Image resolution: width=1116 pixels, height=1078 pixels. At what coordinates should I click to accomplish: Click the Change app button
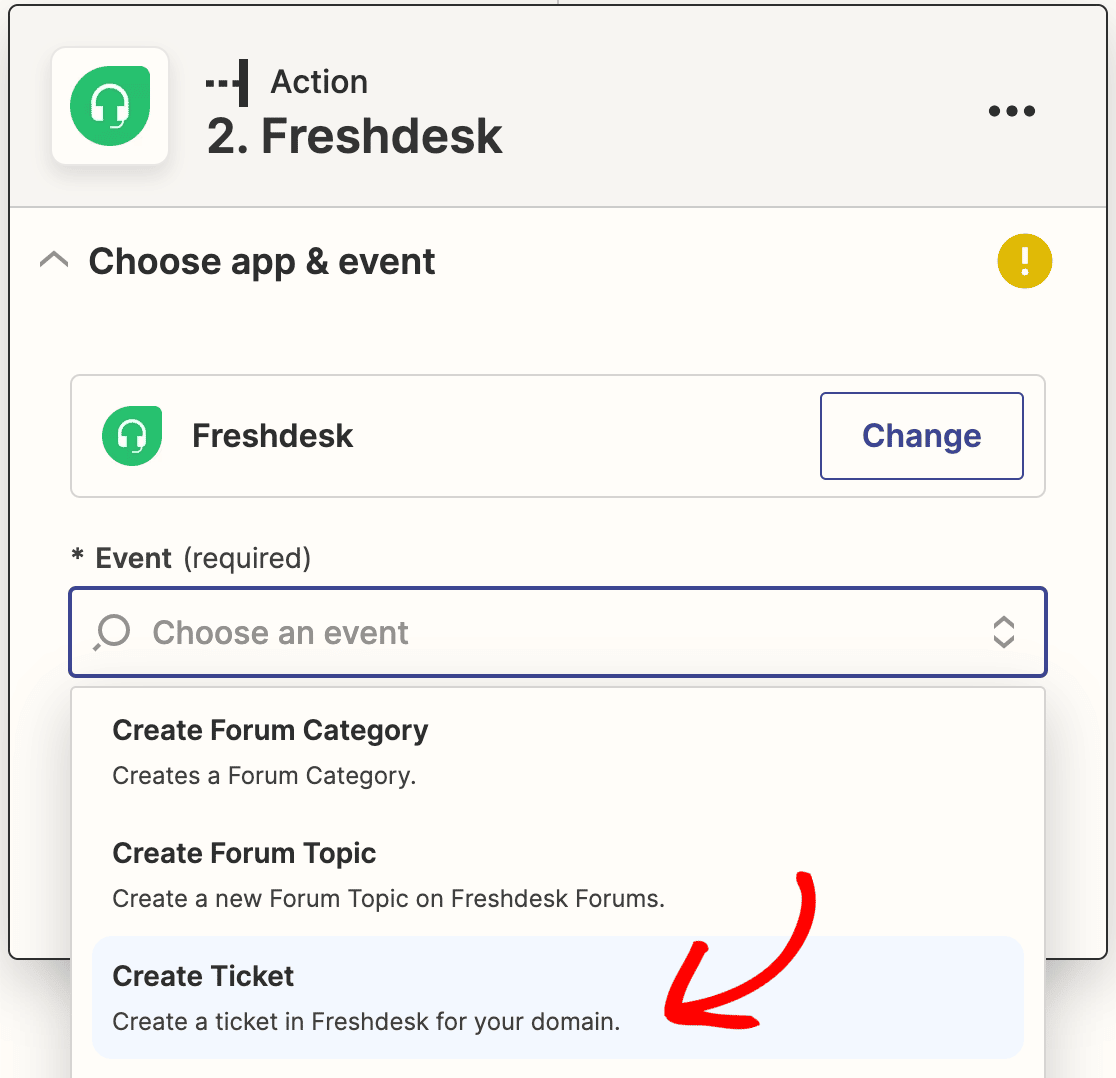[922, 435]
